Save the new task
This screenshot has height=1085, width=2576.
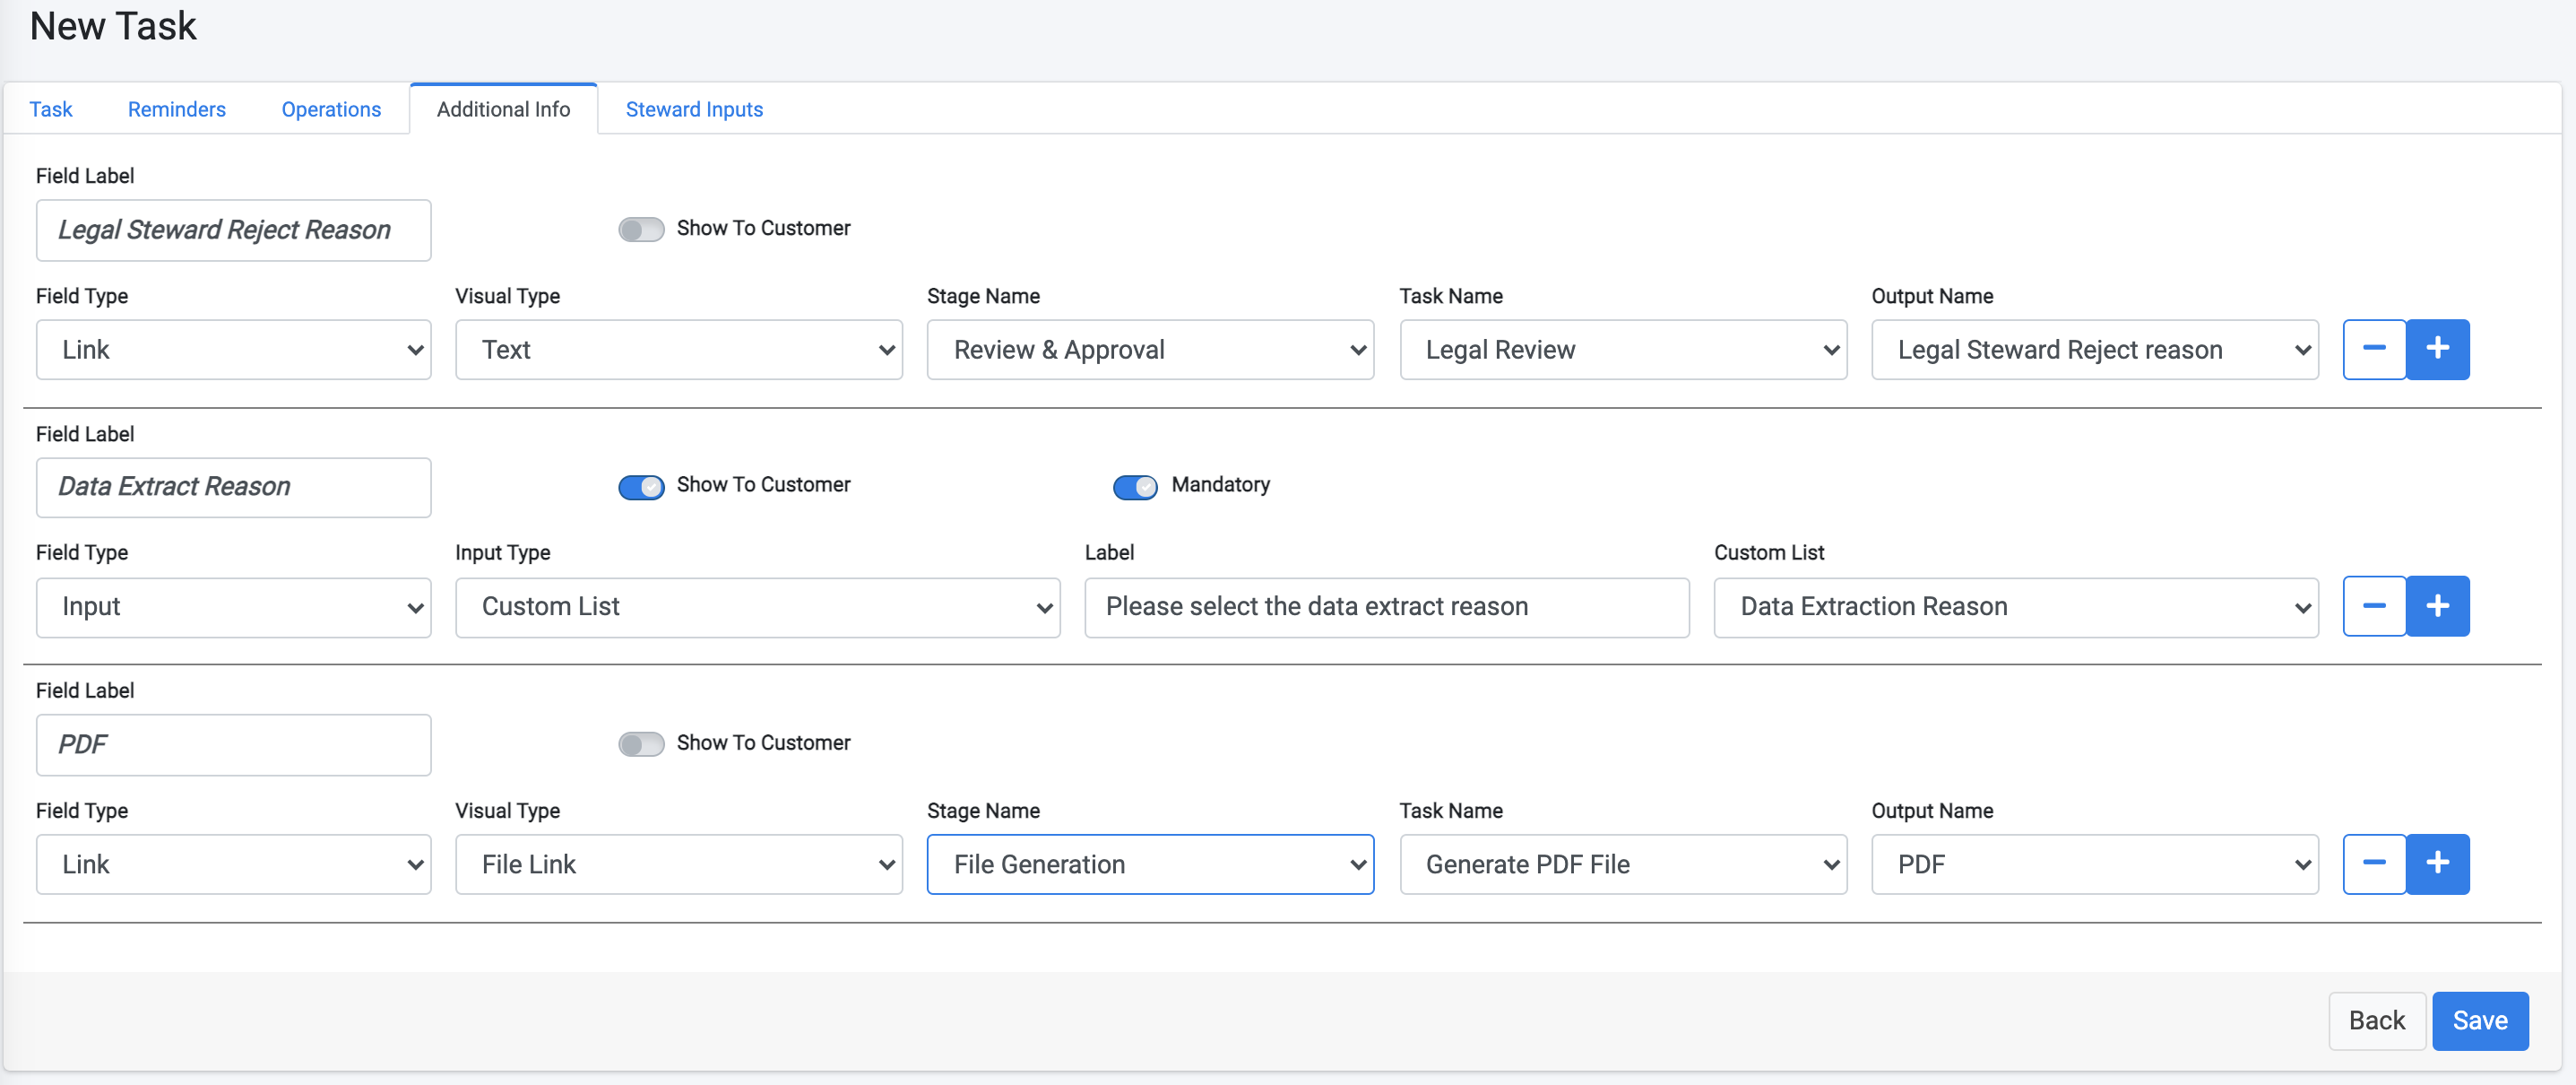coord(2480,1020)
